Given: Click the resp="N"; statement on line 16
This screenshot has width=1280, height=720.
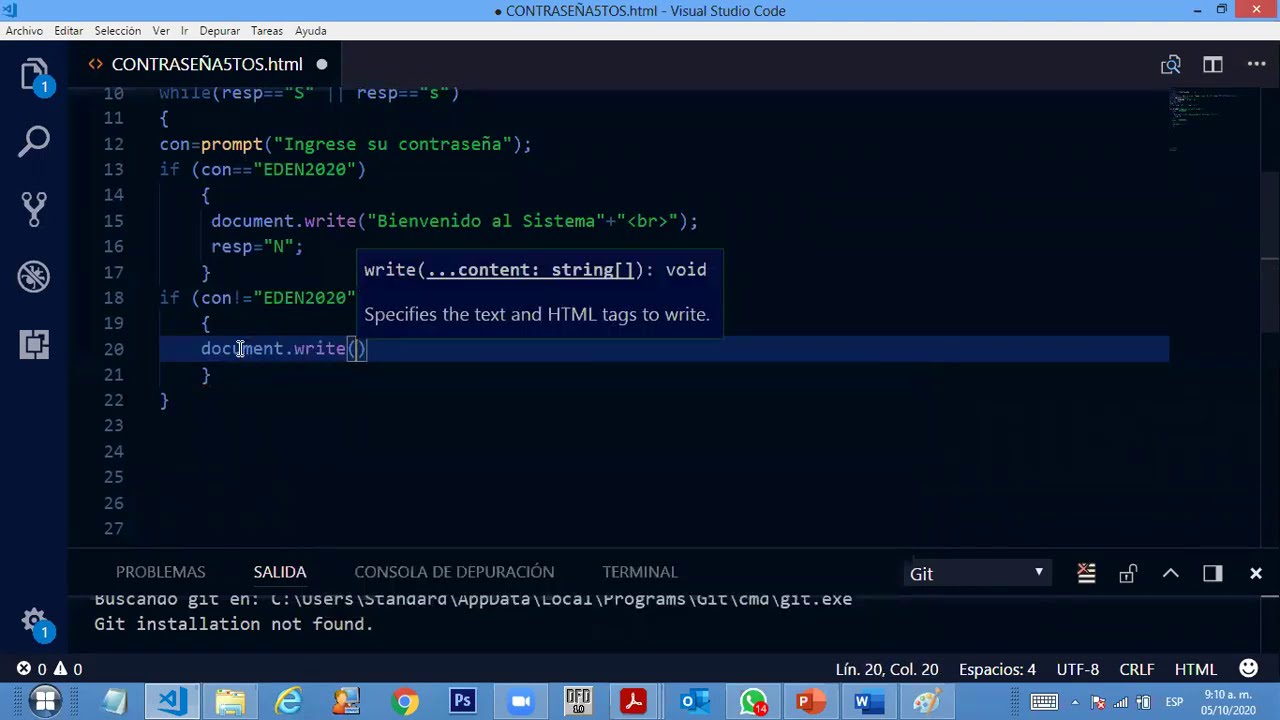Looking at the screenshot, I should pyautogui.click(x=257, y=246).
